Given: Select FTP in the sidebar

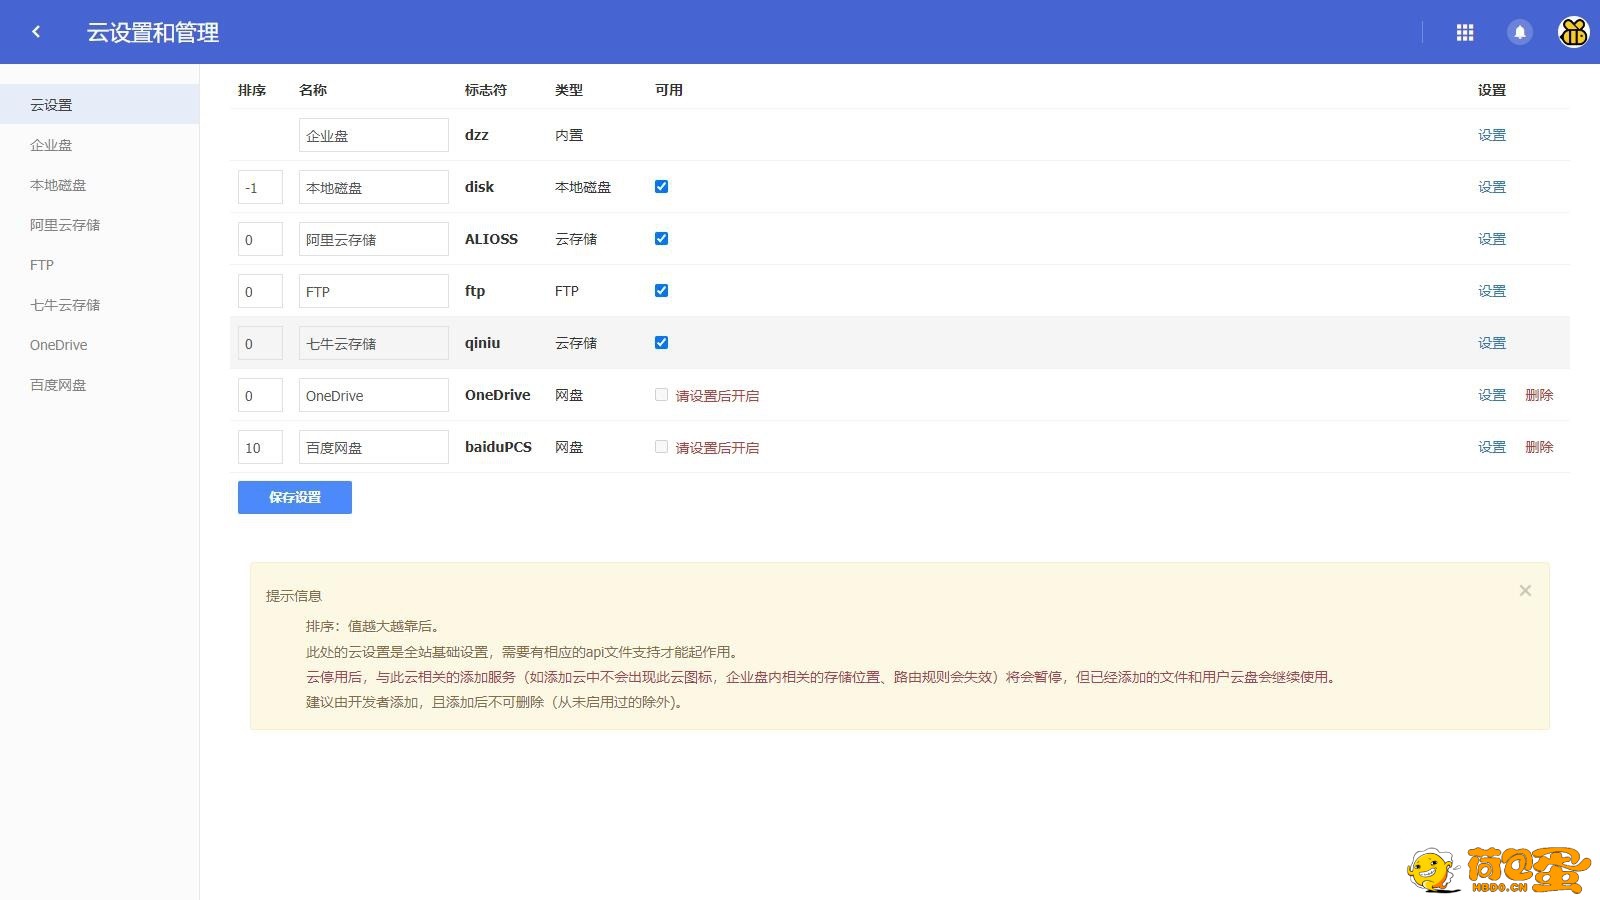Looking at the screenshot, I should pyautogui.click(x=100, y=265).
